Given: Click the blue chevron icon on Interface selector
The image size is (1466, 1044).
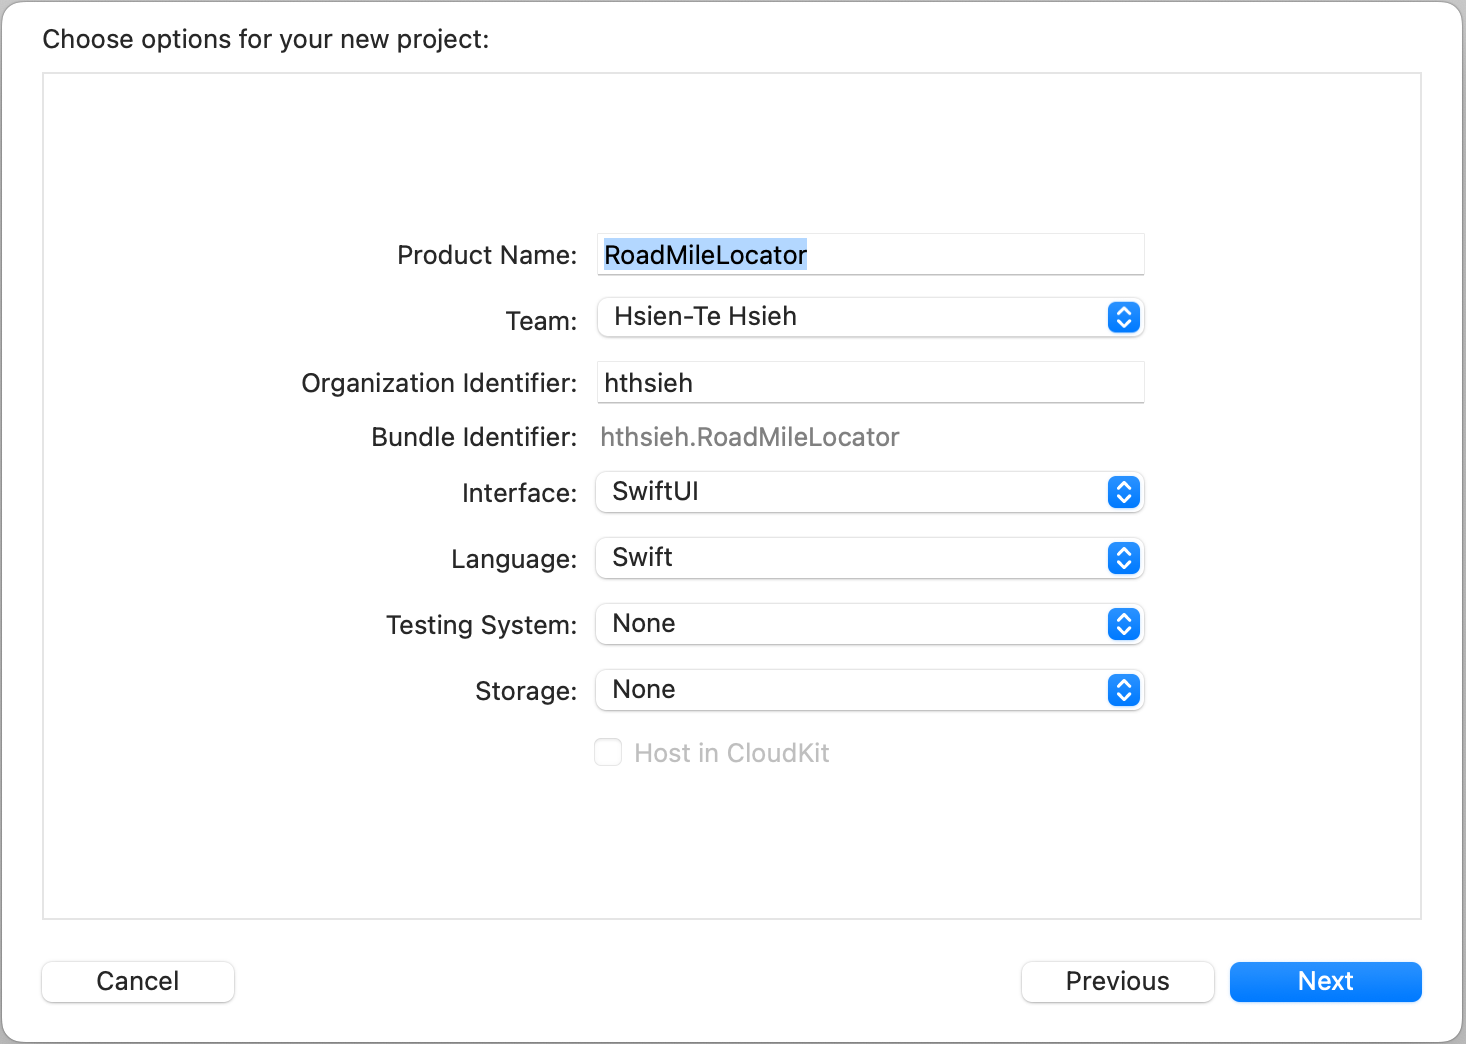Looking at the screenshot, I should 1124,493.
